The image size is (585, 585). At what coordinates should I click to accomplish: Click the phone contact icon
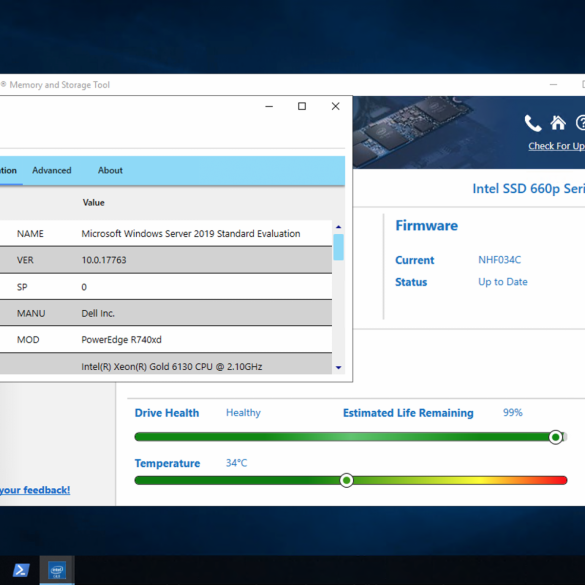(533, 123)
